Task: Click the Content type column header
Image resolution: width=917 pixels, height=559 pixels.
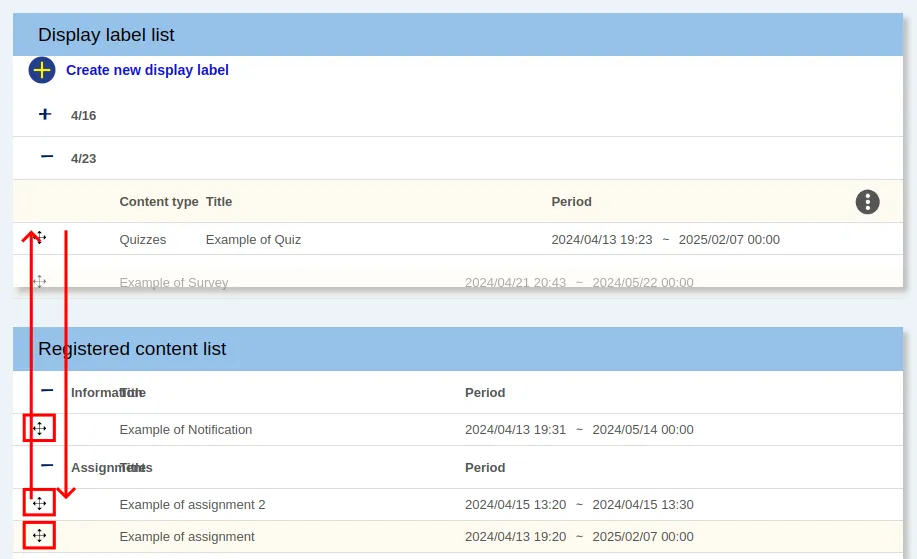Action: coord(158,202)
